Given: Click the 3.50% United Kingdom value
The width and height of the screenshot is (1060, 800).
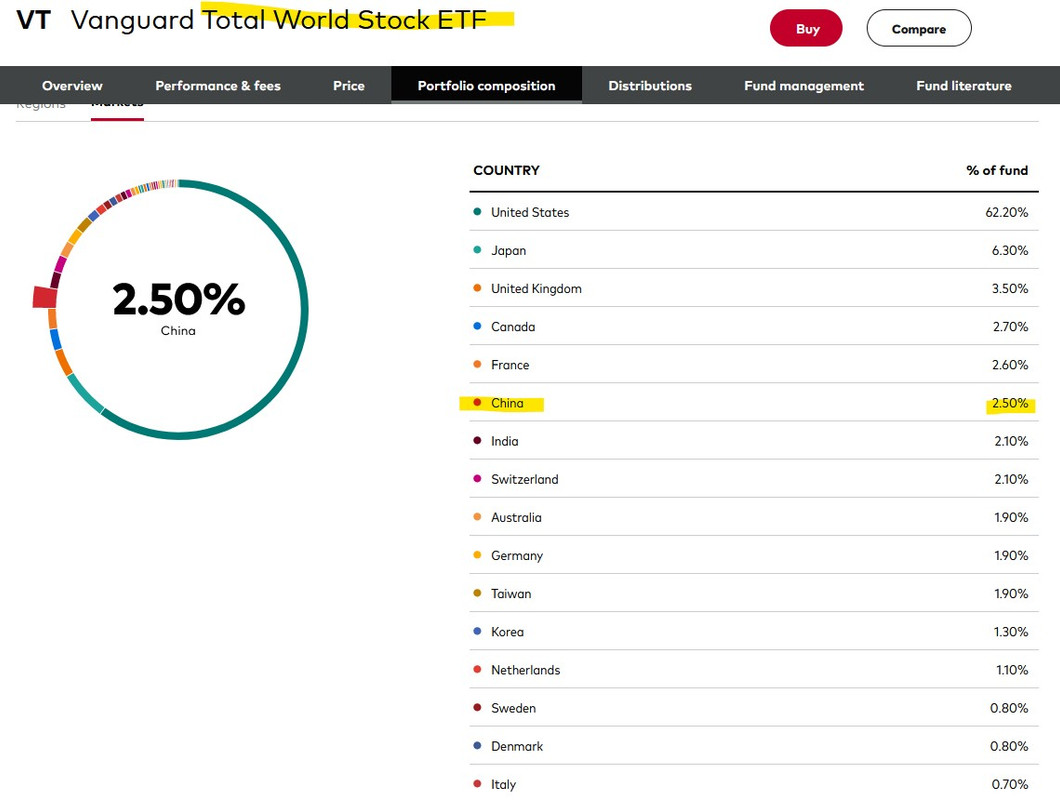Looking at the screenshot, I should pos(1009,289).
